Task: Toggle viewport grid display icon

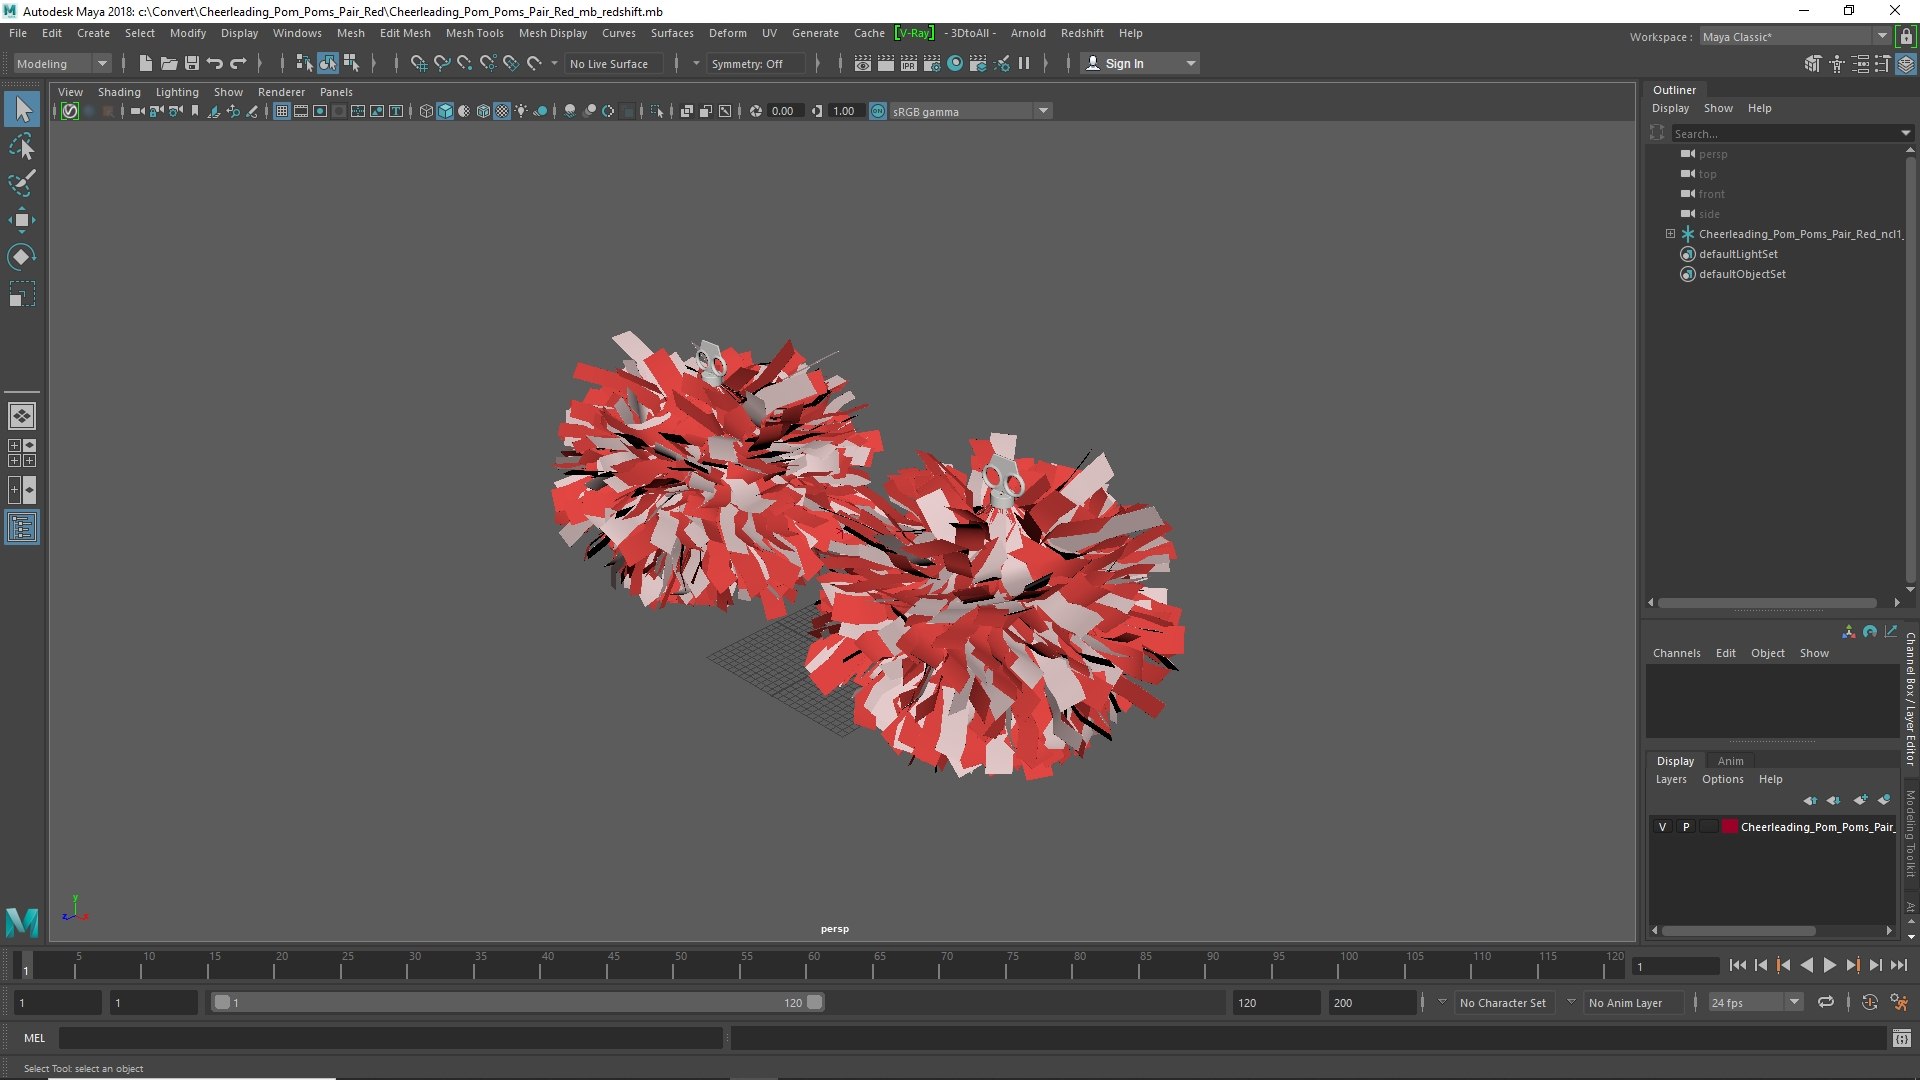Action: [x=282, y=111]
